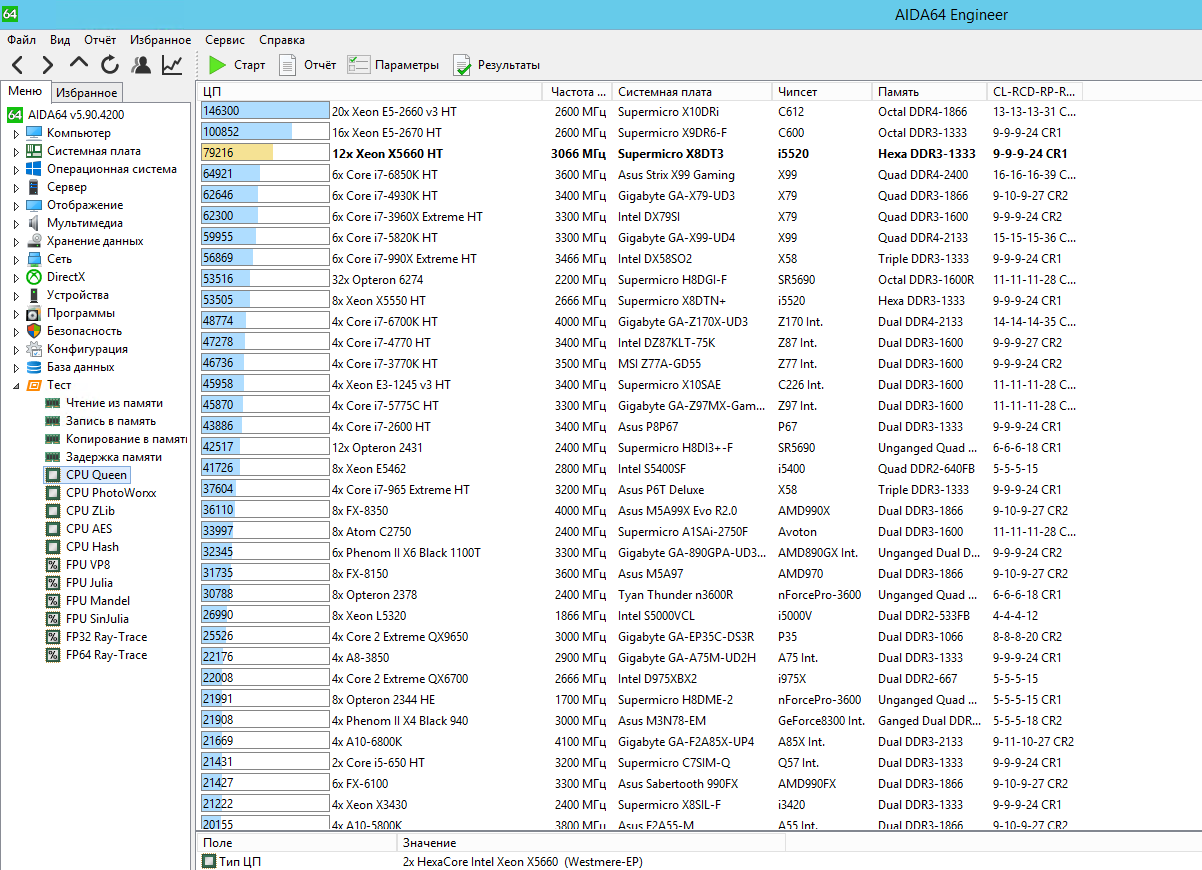The image size is (1202, 870).
Task: Select CPU AES benchmark
Action: pyautogui.click(x=89, y=529)
